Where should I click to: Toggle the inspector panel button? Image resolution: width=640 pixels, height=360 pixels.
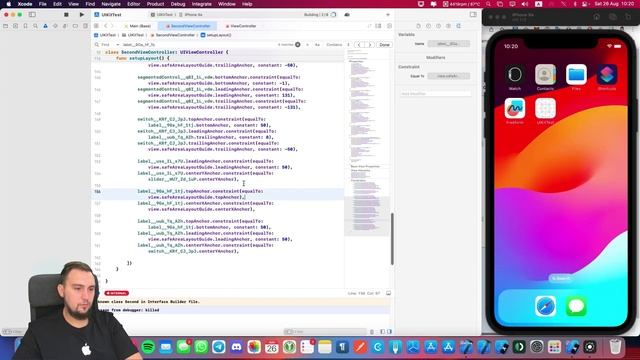point(473,14)
